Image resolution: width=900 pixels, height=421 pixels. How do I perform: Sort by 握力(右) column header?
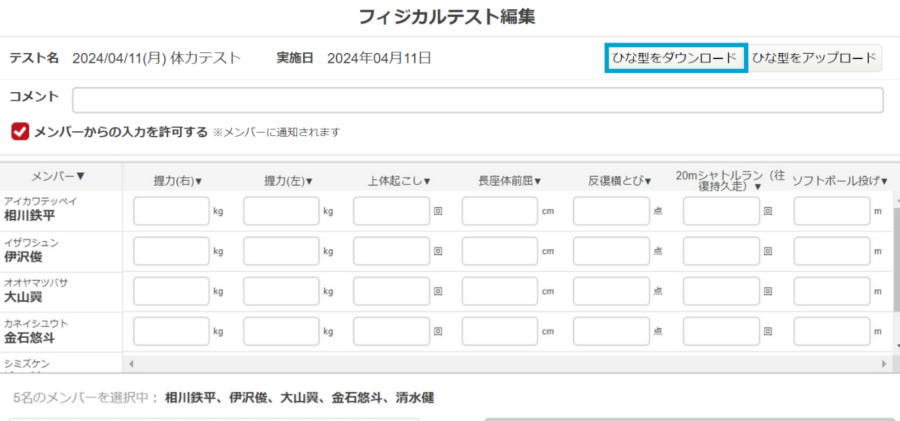click(x=178, y=181)
